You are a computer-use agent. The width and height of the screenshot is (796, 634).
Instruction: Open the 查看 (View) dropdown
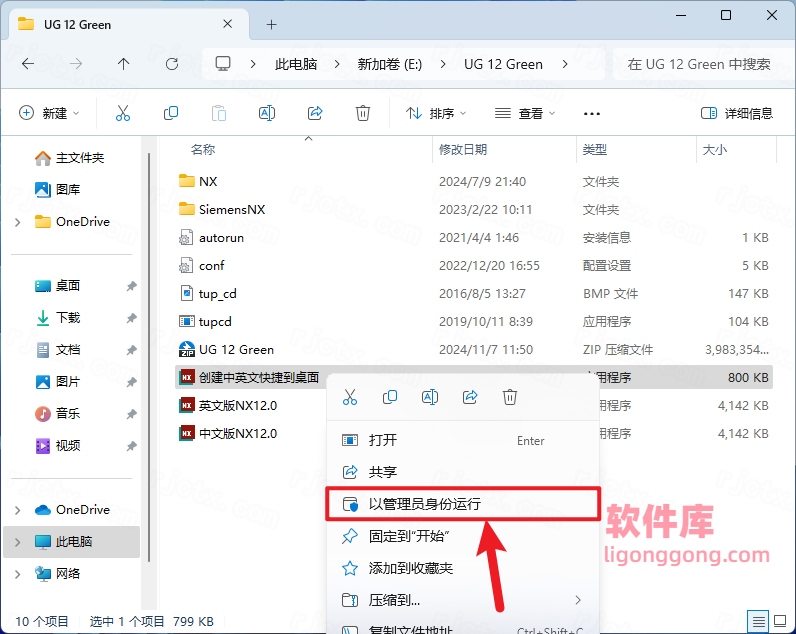coord(525,113)
